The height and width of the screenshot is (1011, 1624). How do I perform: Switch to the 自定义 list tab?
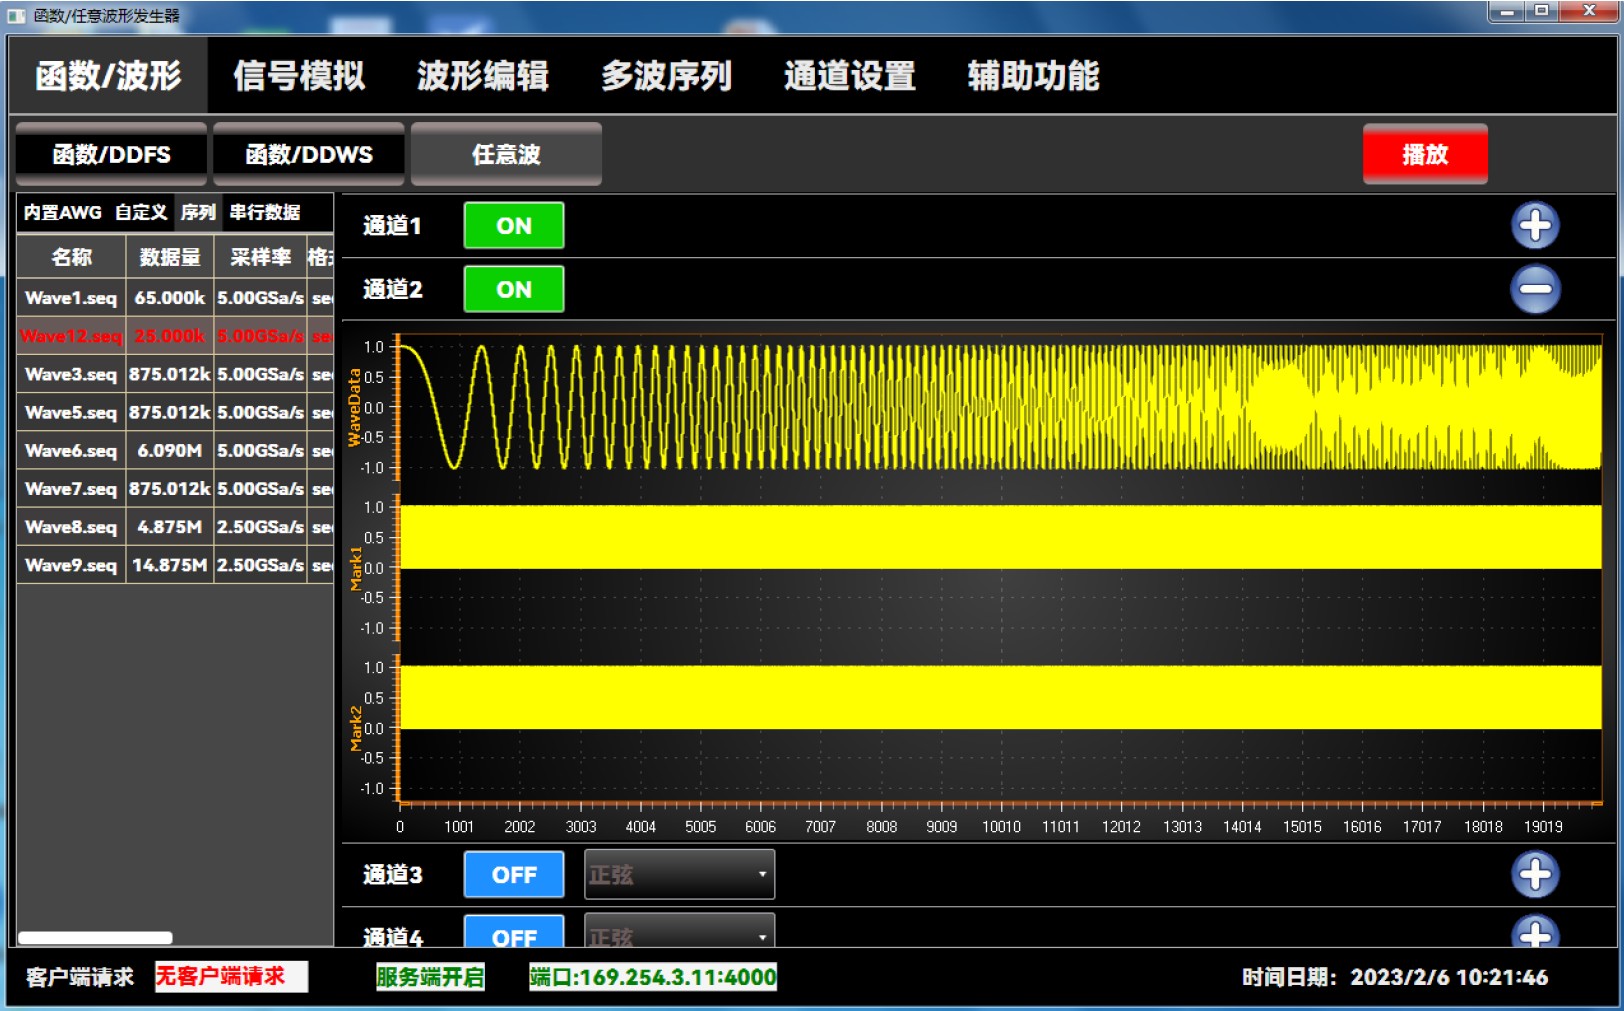click(x=141, y=212)
